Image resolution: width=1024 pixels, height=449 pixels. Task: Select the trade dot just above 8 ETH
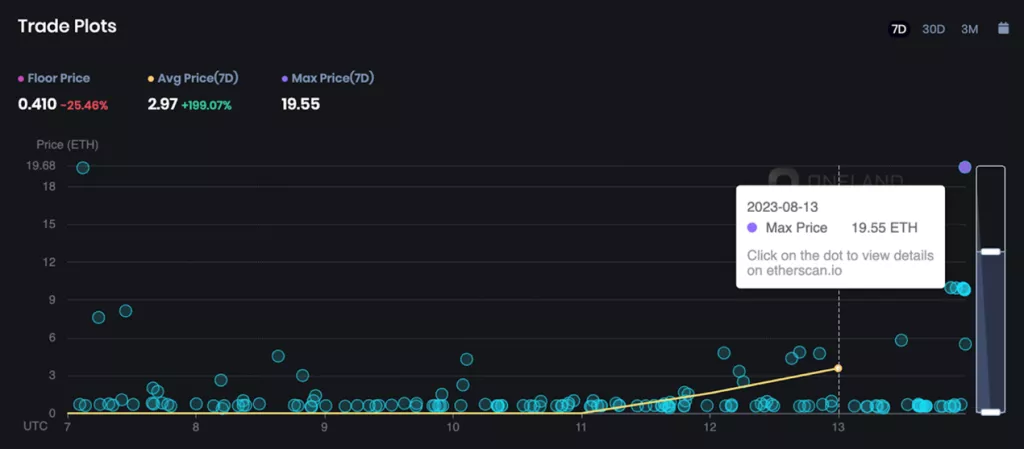coord(126,311)
